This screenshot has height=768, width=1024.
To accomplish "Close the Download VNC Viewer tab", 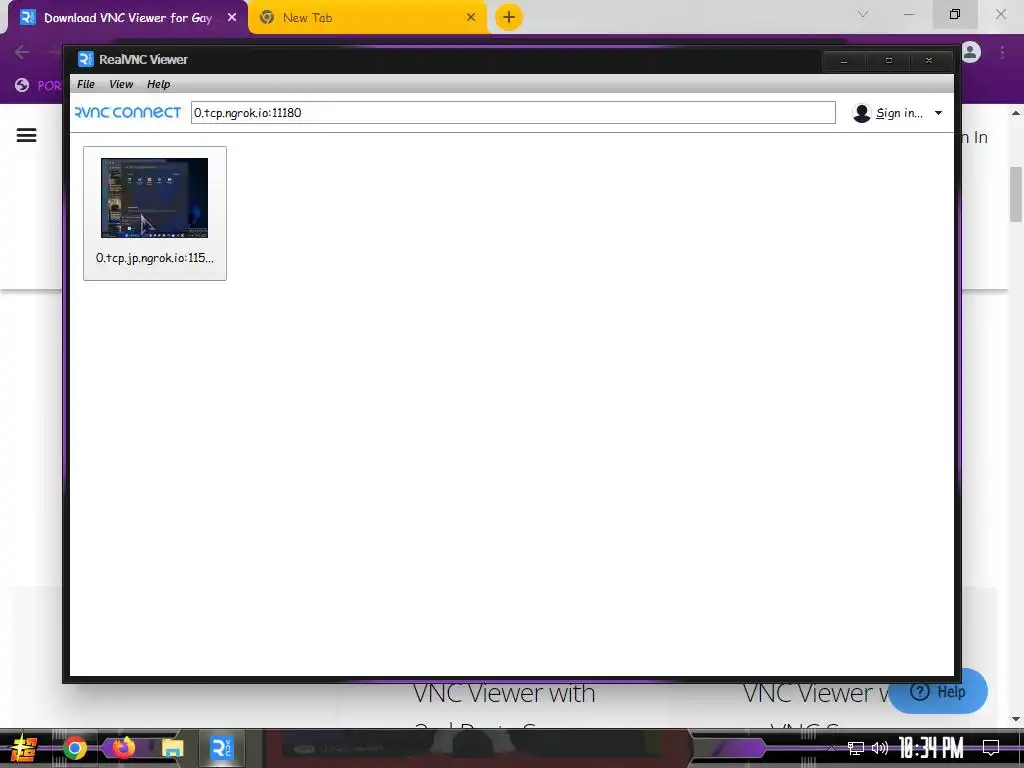I will (232, 18).
